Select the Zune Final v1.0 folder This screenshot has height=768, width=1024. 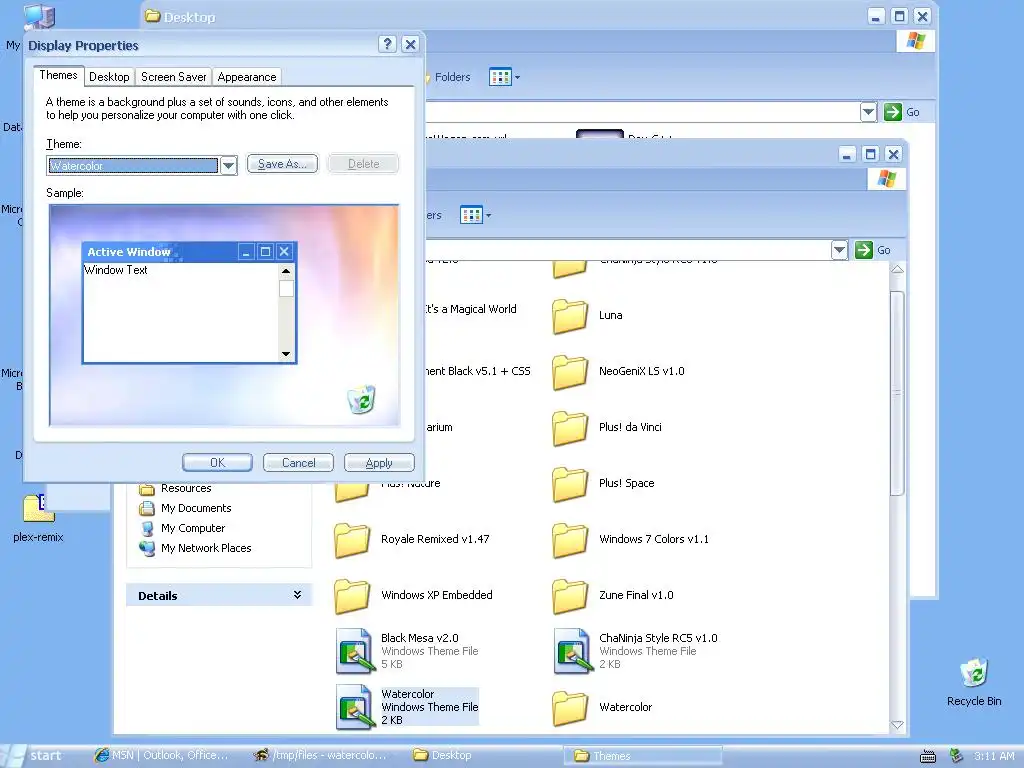click(613, 596)
